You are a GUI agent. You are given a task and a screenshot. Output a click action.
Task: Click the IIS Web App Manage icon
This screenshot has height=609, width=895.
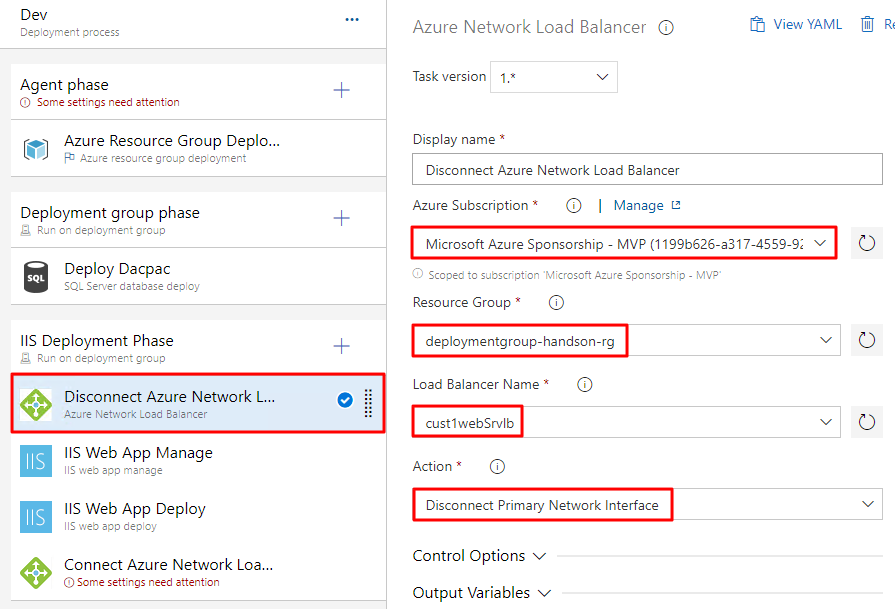36,461
